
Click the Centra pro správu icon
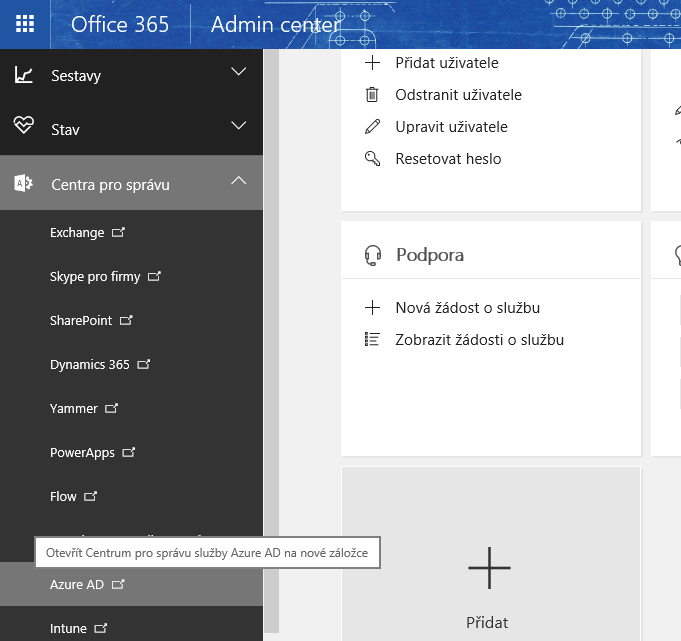coord(23,183)
